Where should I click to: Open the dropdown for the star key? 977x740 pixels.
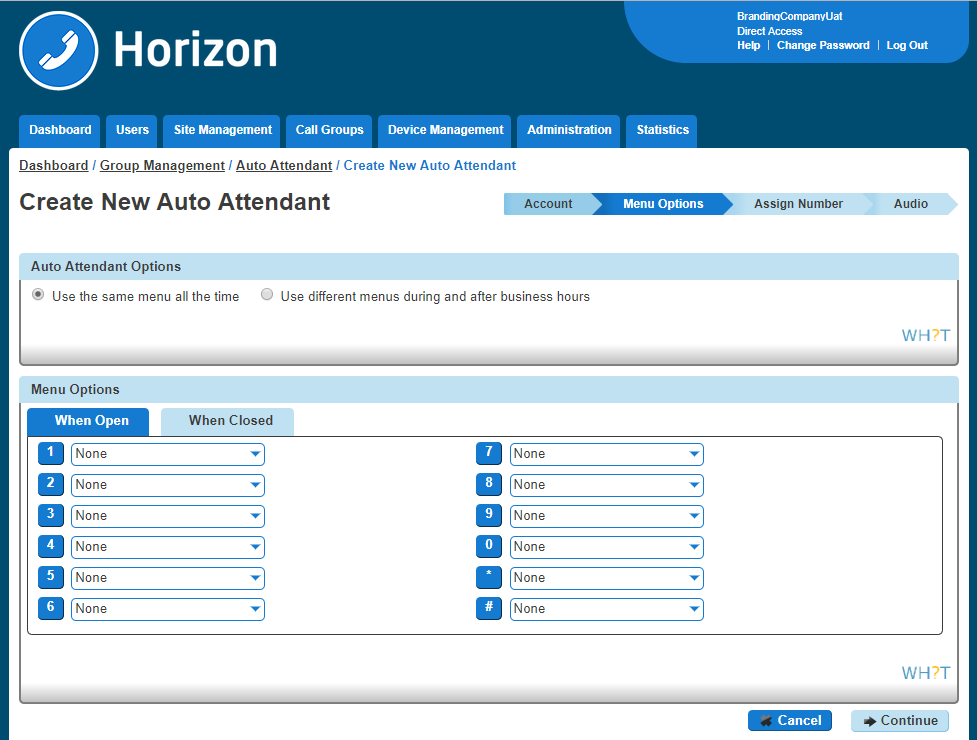(x=606, y=579)
